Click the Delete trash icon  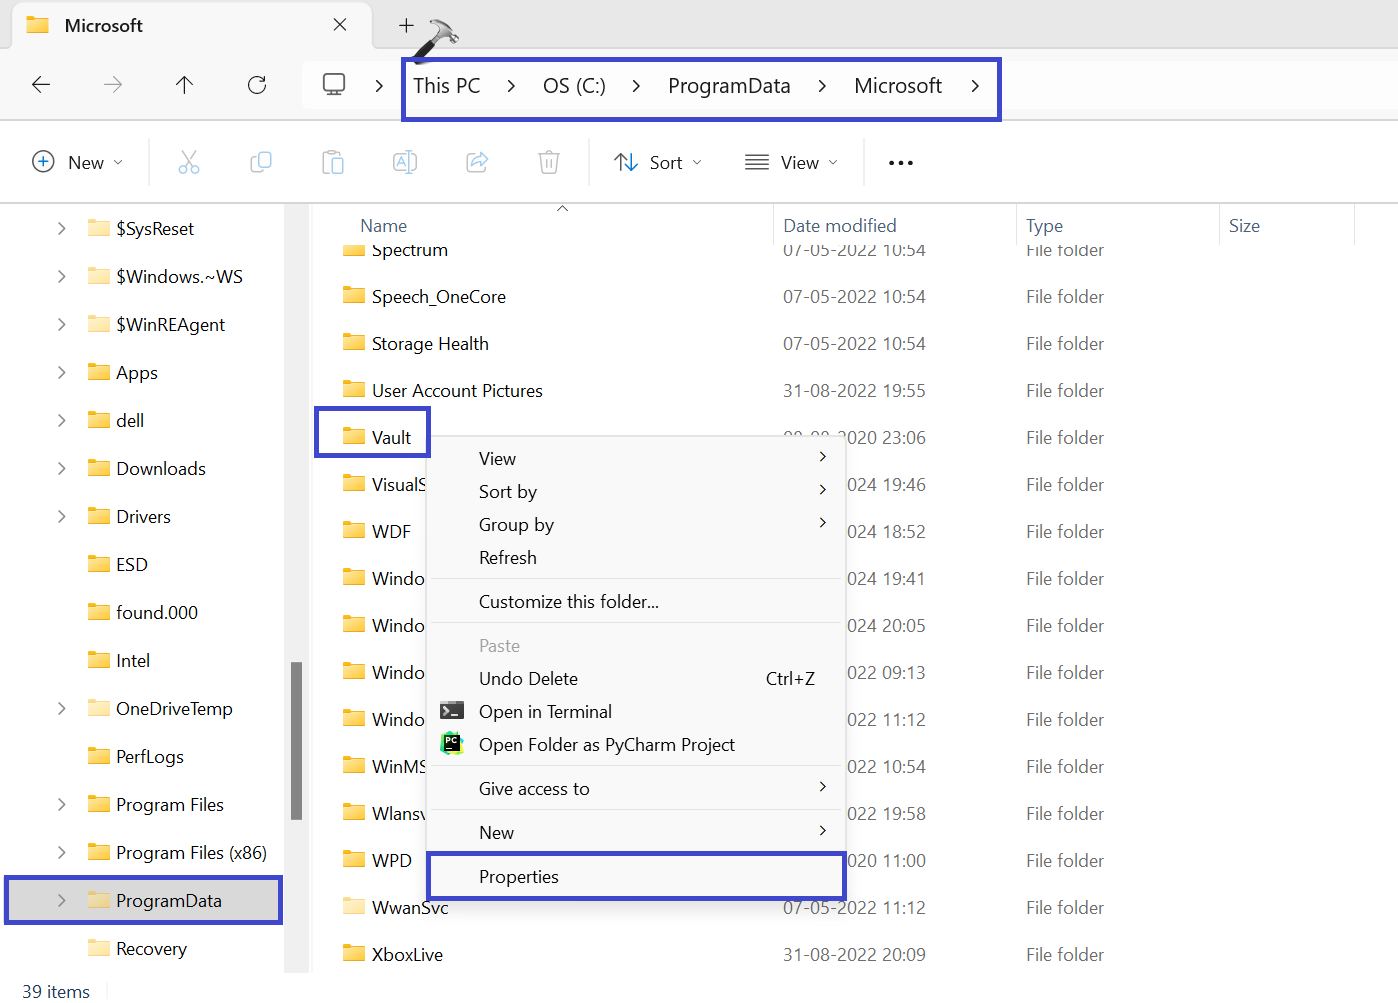[x=549, y=162]
